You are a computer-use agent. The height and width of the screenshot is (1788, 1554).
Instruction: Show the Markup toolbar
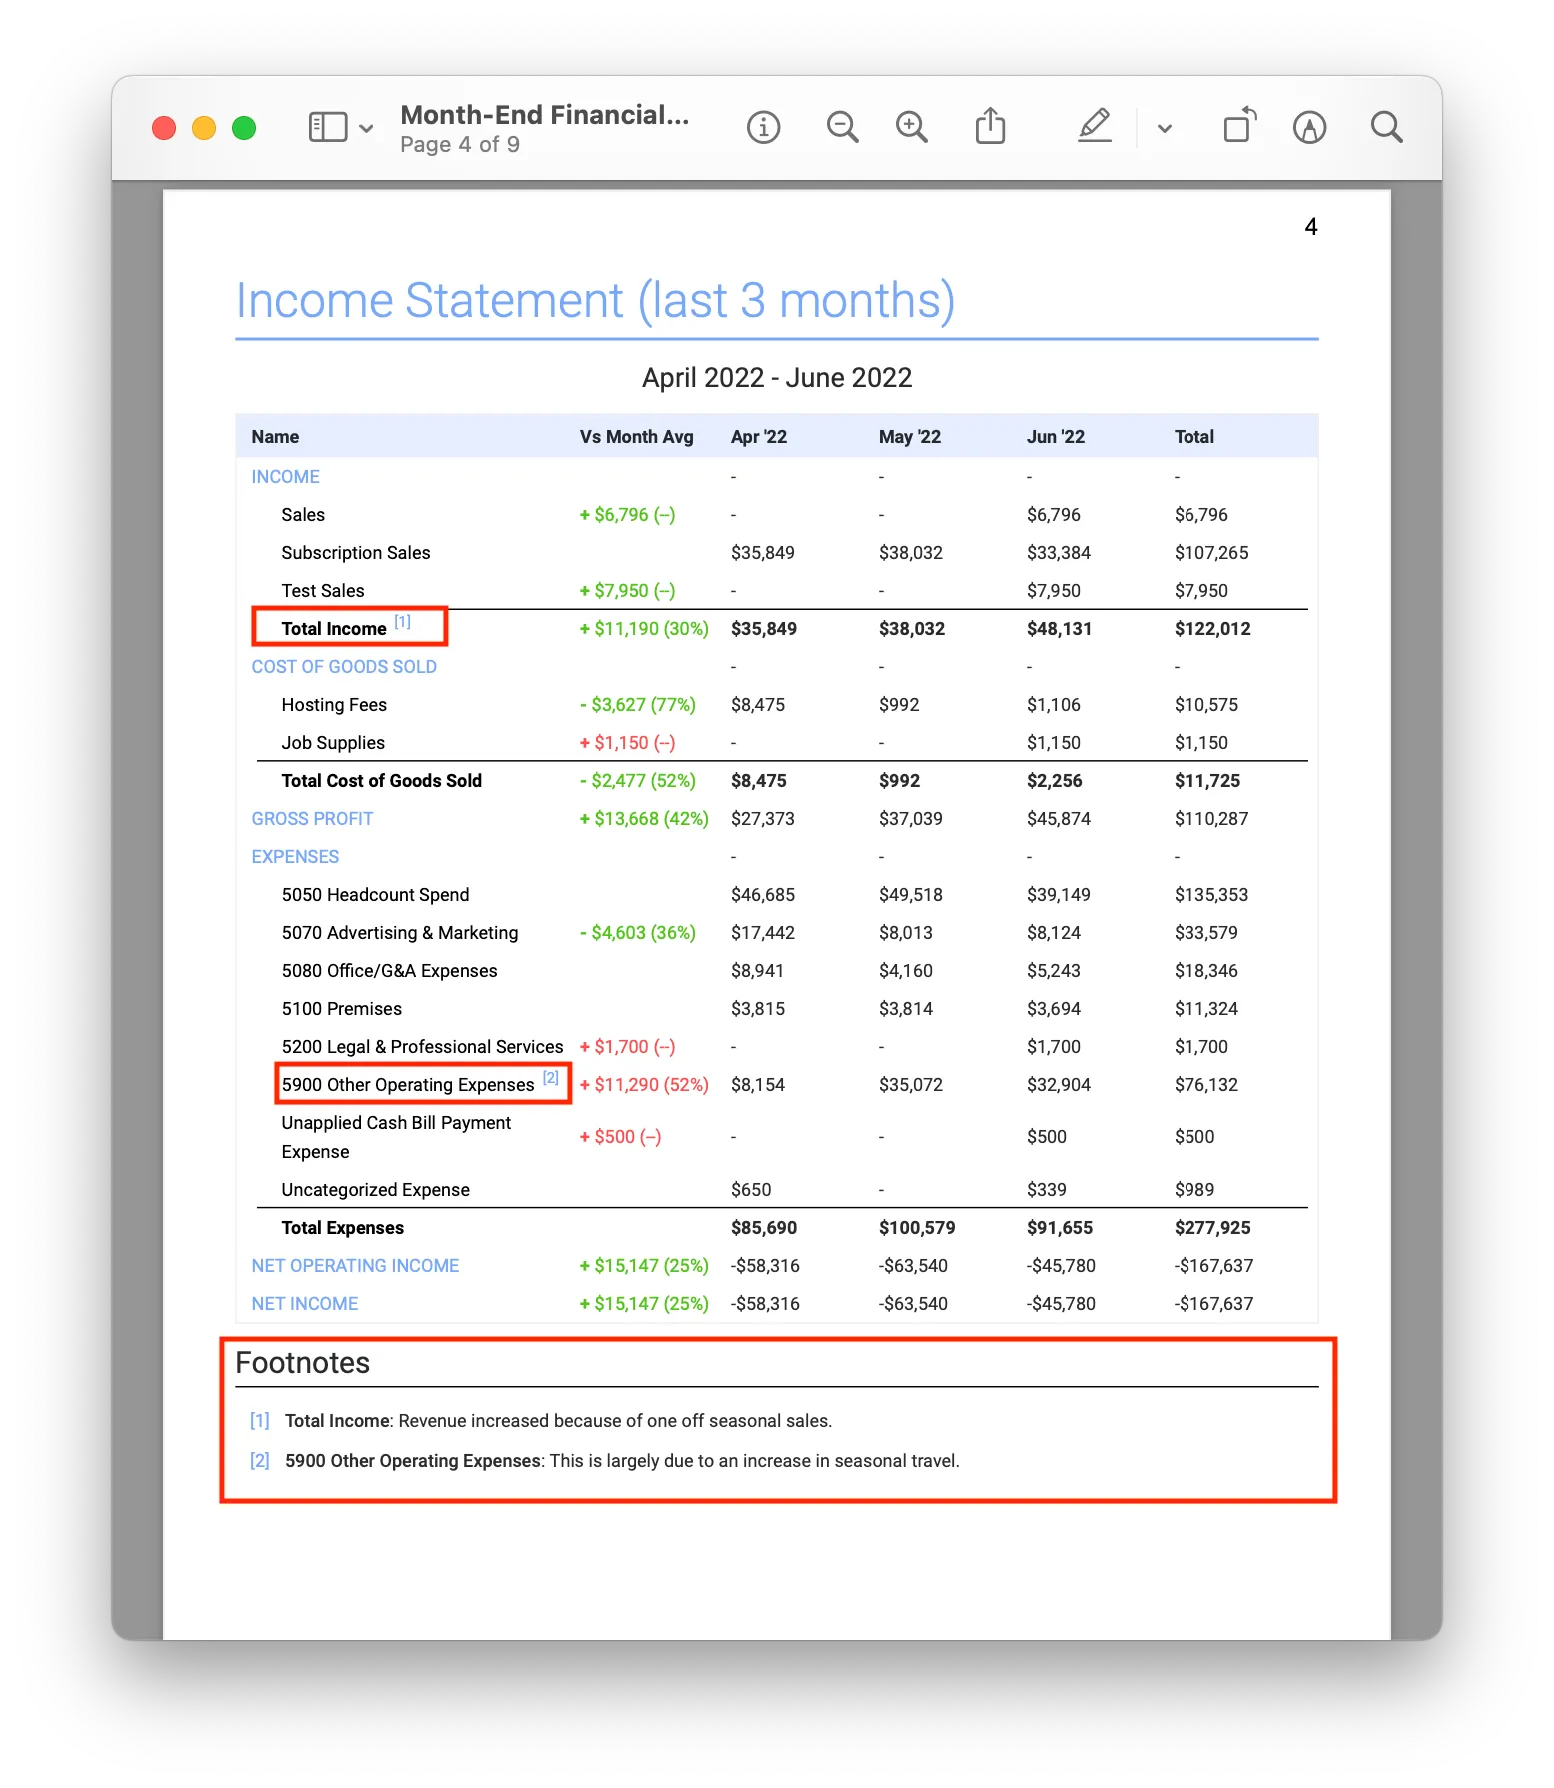click(x=1309, y=127)
